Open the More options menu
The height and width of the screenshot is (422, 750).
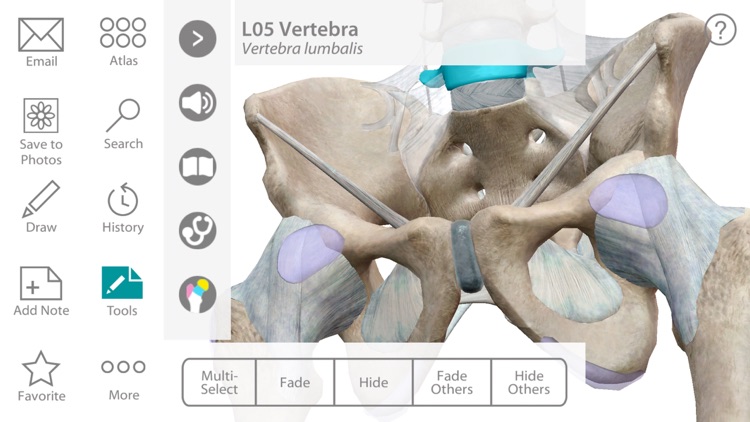tap(123, 380)
